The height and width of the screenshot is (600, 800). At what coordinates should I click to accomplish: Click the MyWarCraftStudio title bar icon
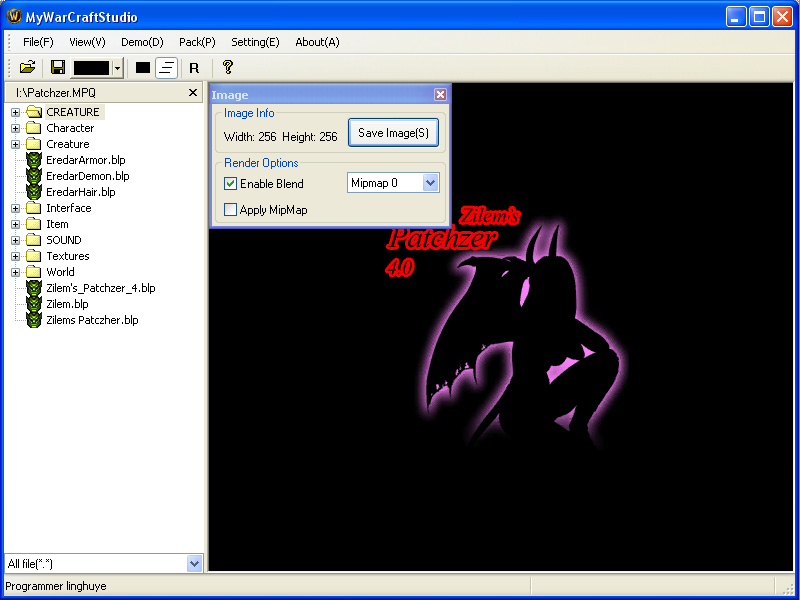point(14,16)
